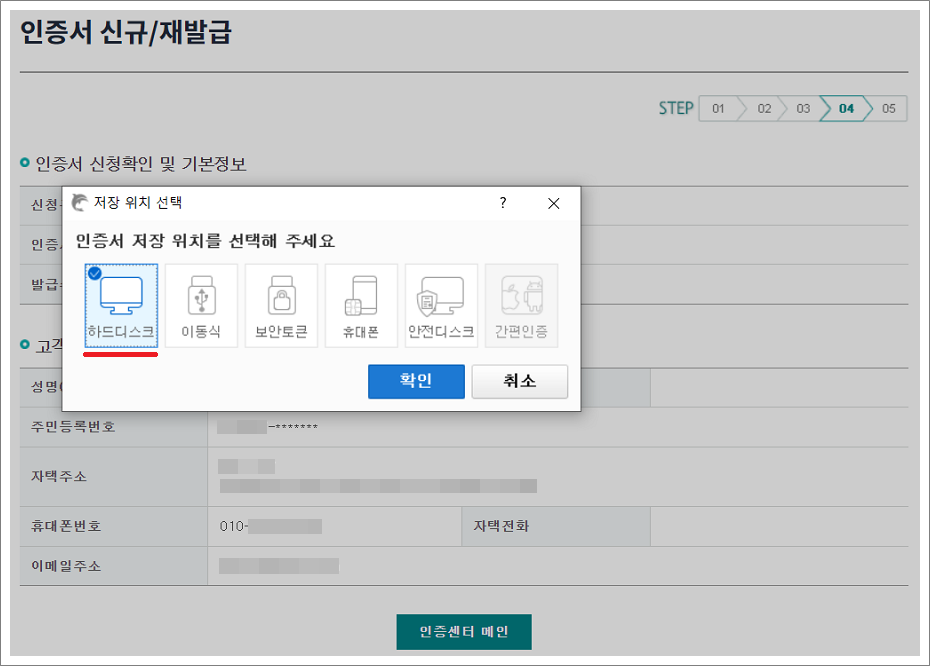Open the dialog question mark help icon
This screenshot has width=930, height=666.
pyautogui.click(x=503, y=203)
